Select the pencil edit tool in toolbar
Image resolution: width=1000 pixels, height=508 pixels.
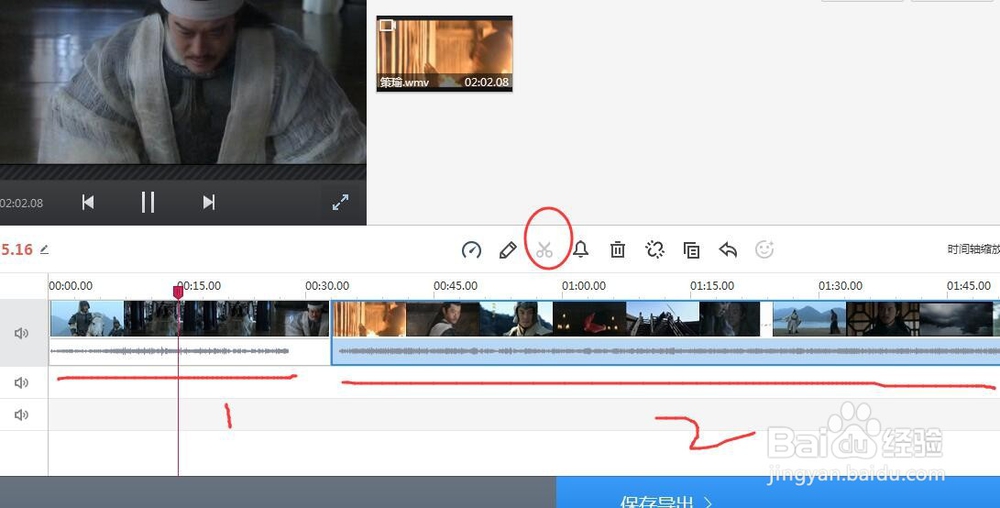[x=508, y=250]
